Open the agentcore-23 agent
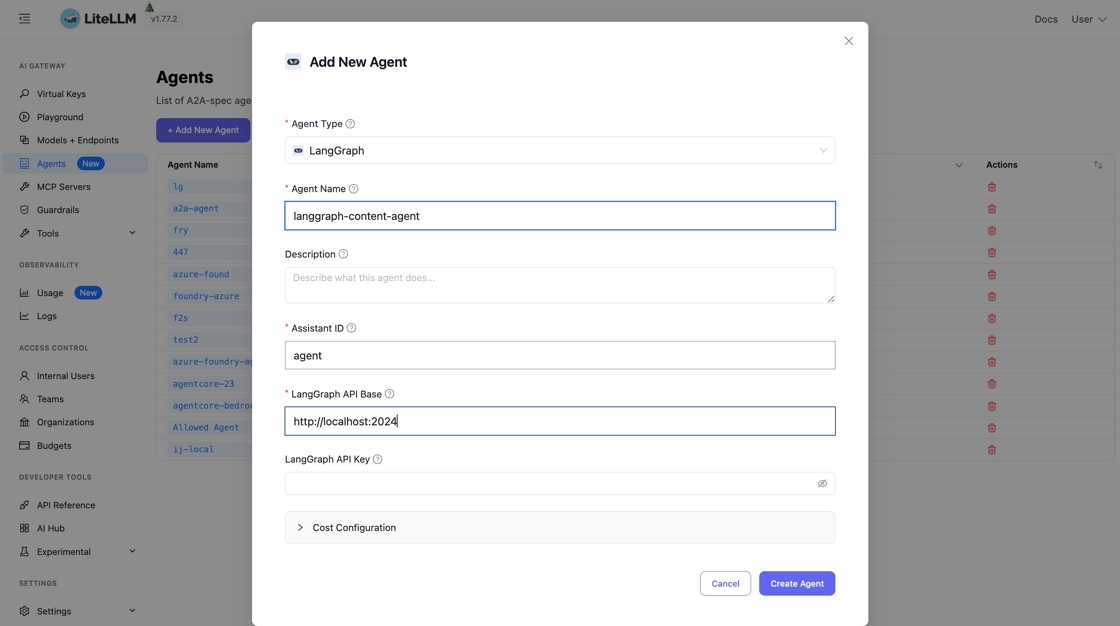 (x=204, y=384)
